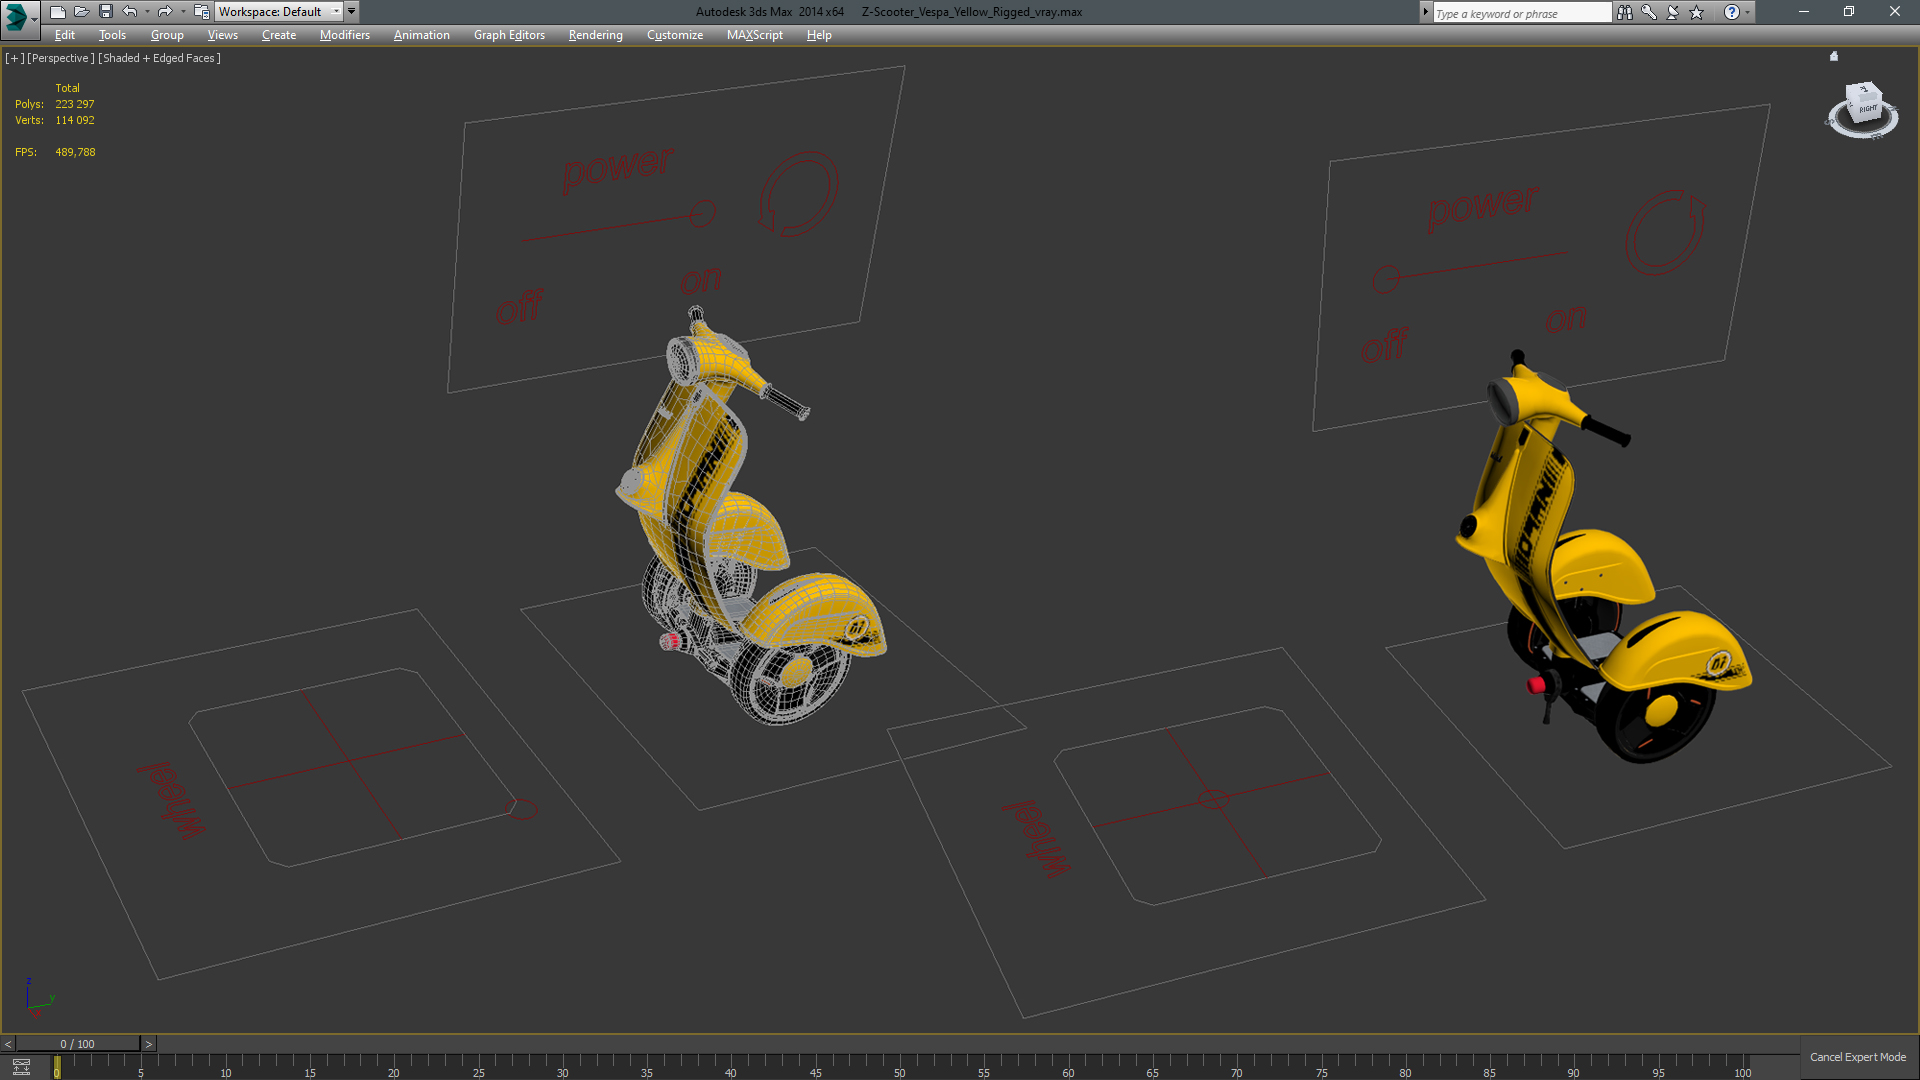Click the 0 / 100 time slider
The image size is (1920, 1080).
(78, 1044)
